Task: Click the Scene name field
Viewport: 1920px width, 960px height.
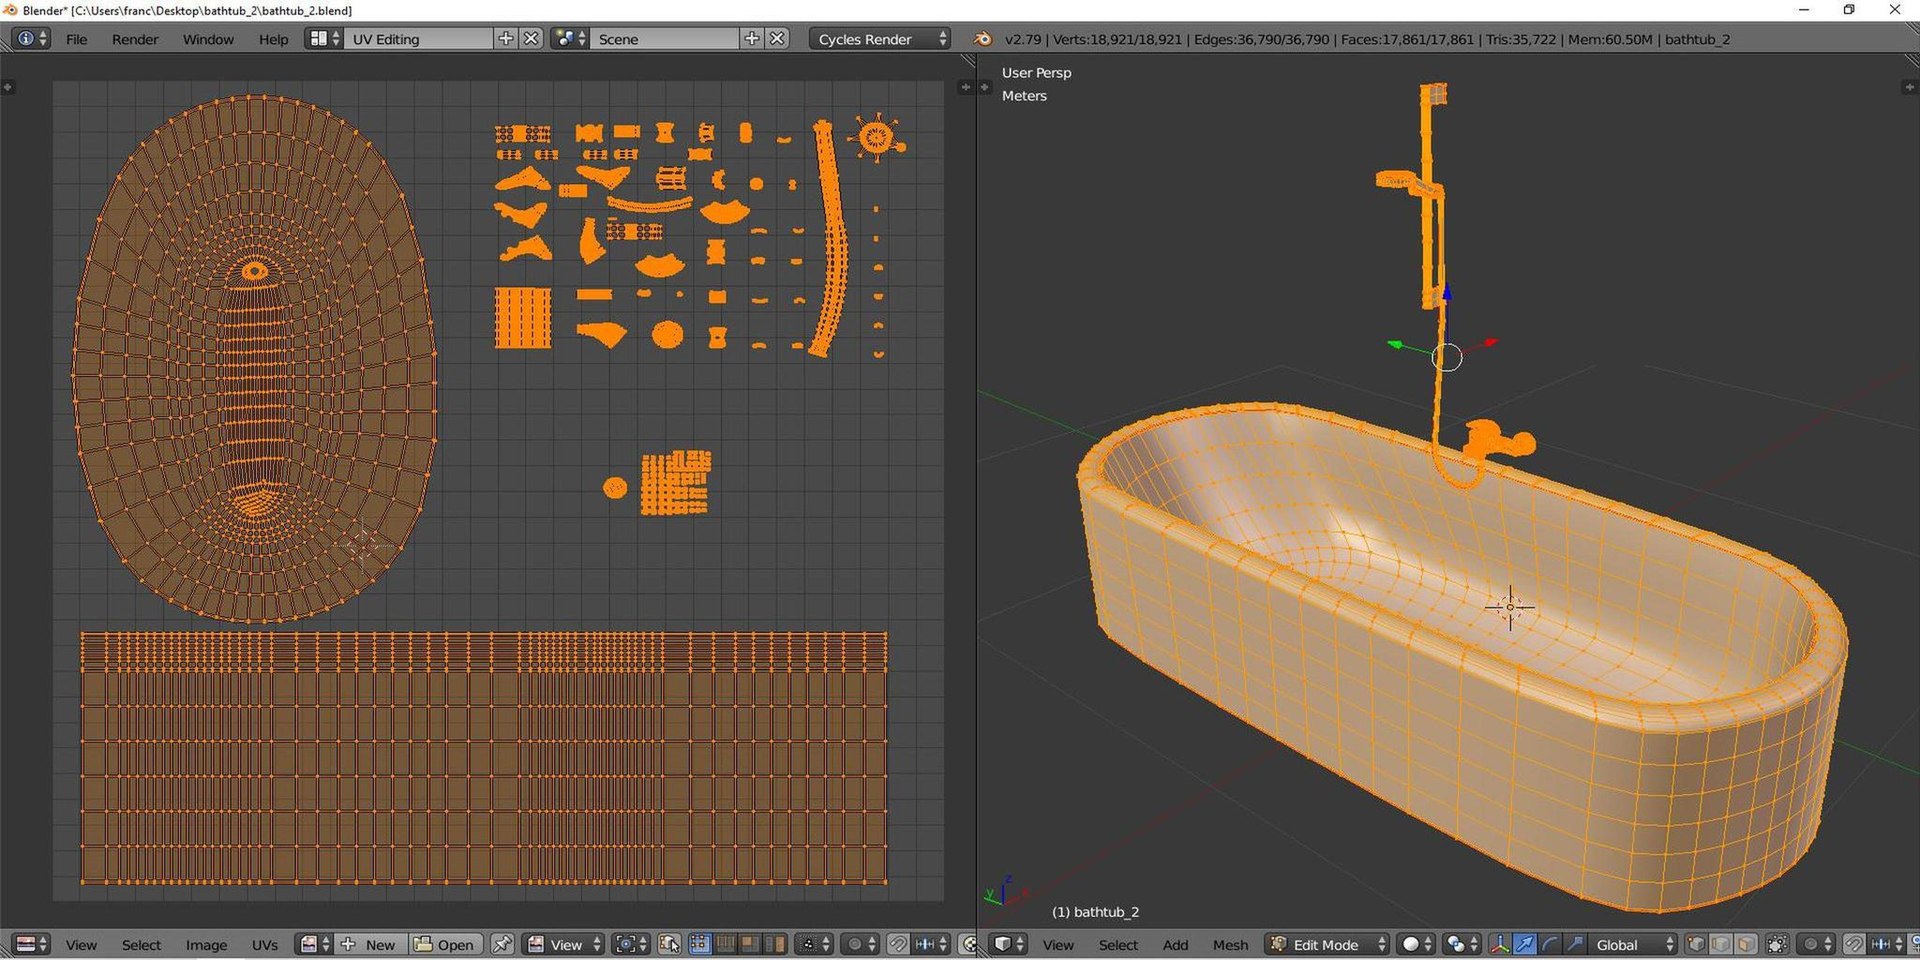Action: (x=664, y=39)
